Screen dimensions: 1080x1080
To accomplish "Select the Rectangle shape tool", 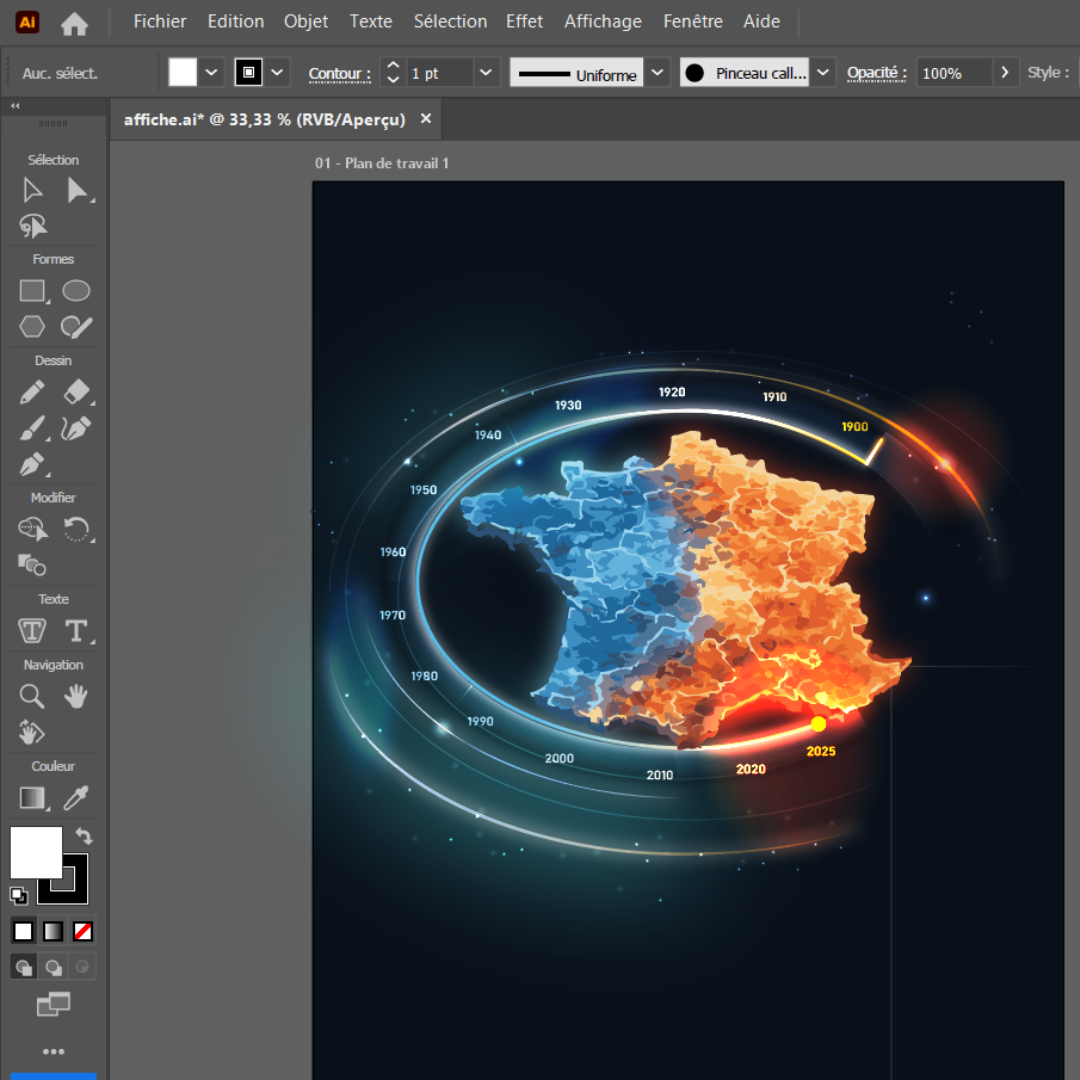I will pyautogui.click(x=32, y=291).
